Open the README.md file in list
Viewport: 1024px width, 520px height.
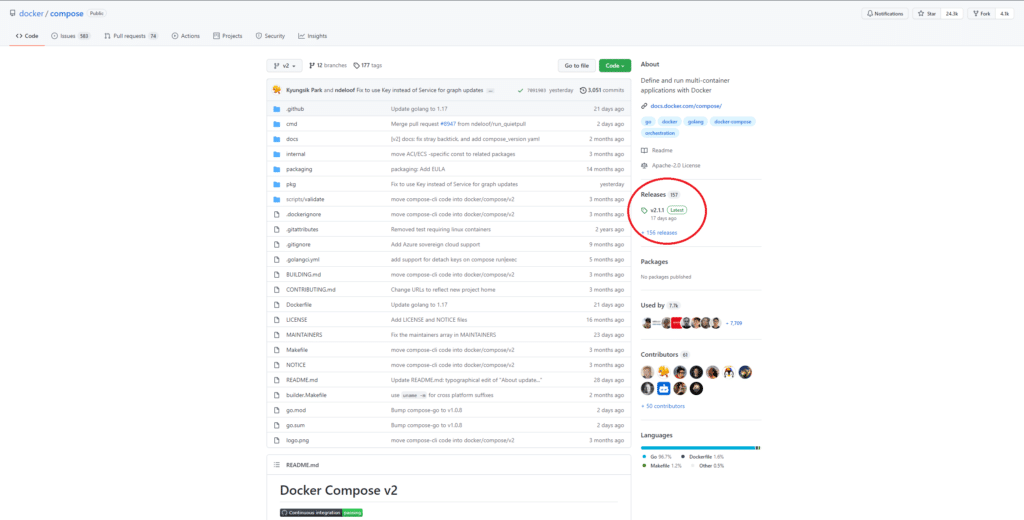[x=302, y=380]
